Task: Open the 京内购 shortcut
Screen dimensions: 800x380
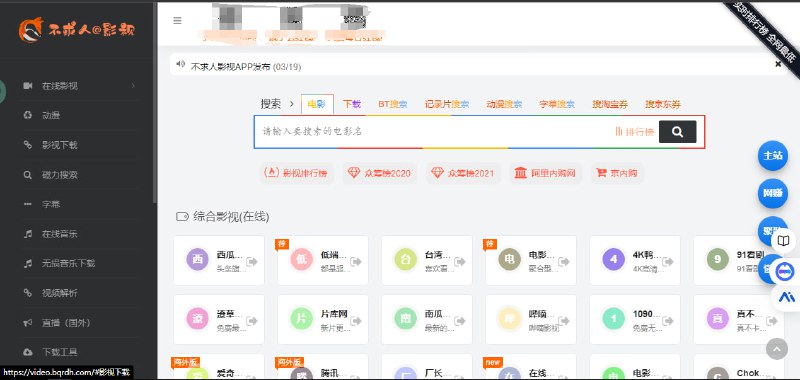Action: pos(617,173)
